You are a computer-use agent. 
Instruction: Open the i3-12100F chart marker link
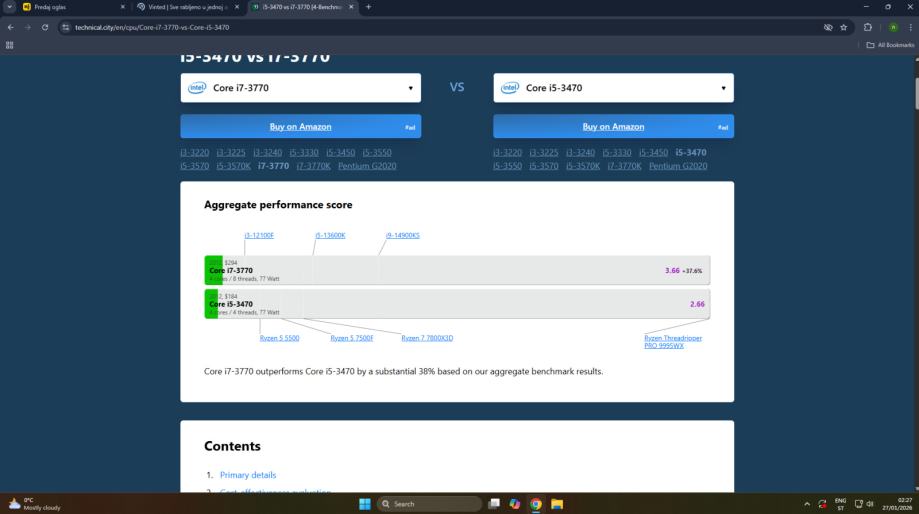point(259,235)
